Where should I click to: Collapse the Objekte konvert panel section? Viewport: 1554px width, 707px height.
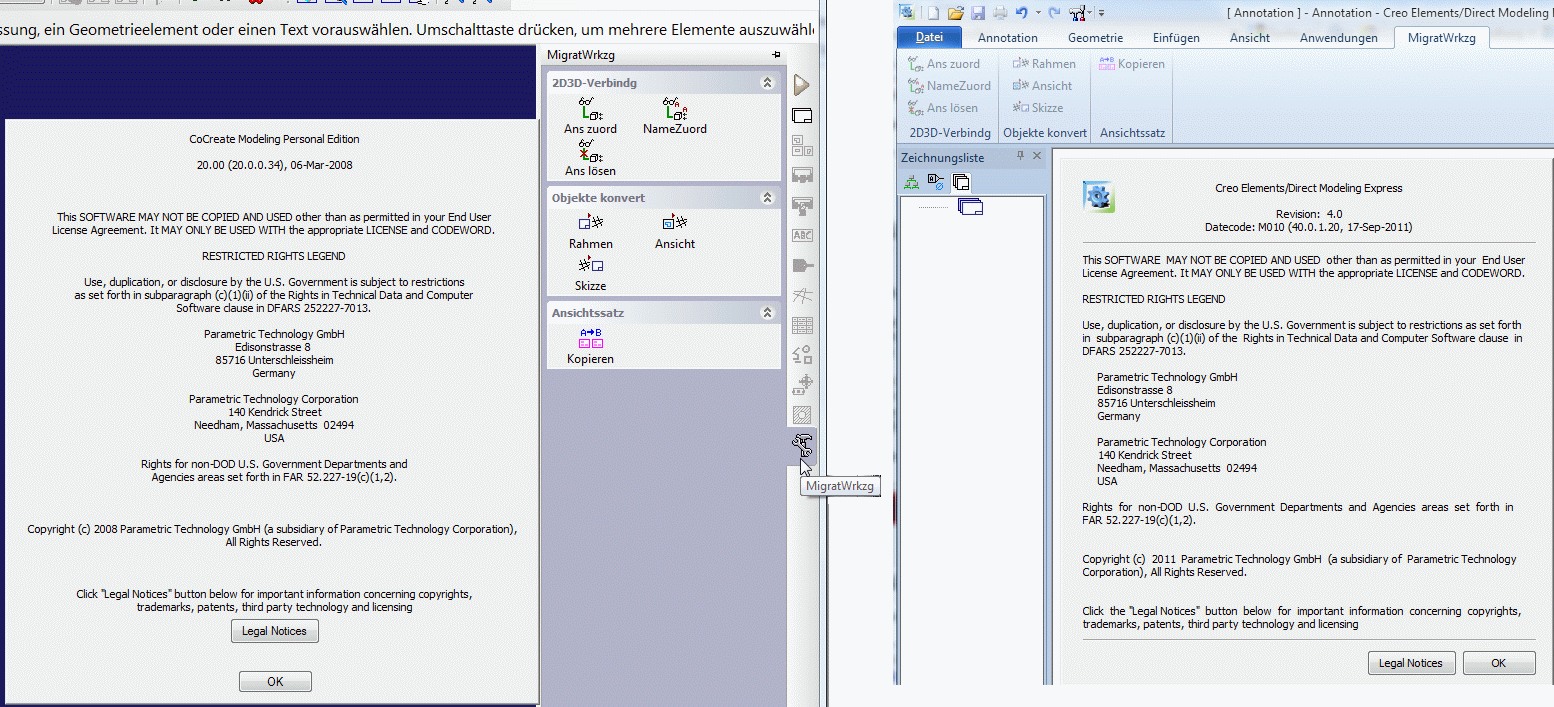tap(767, 198)
